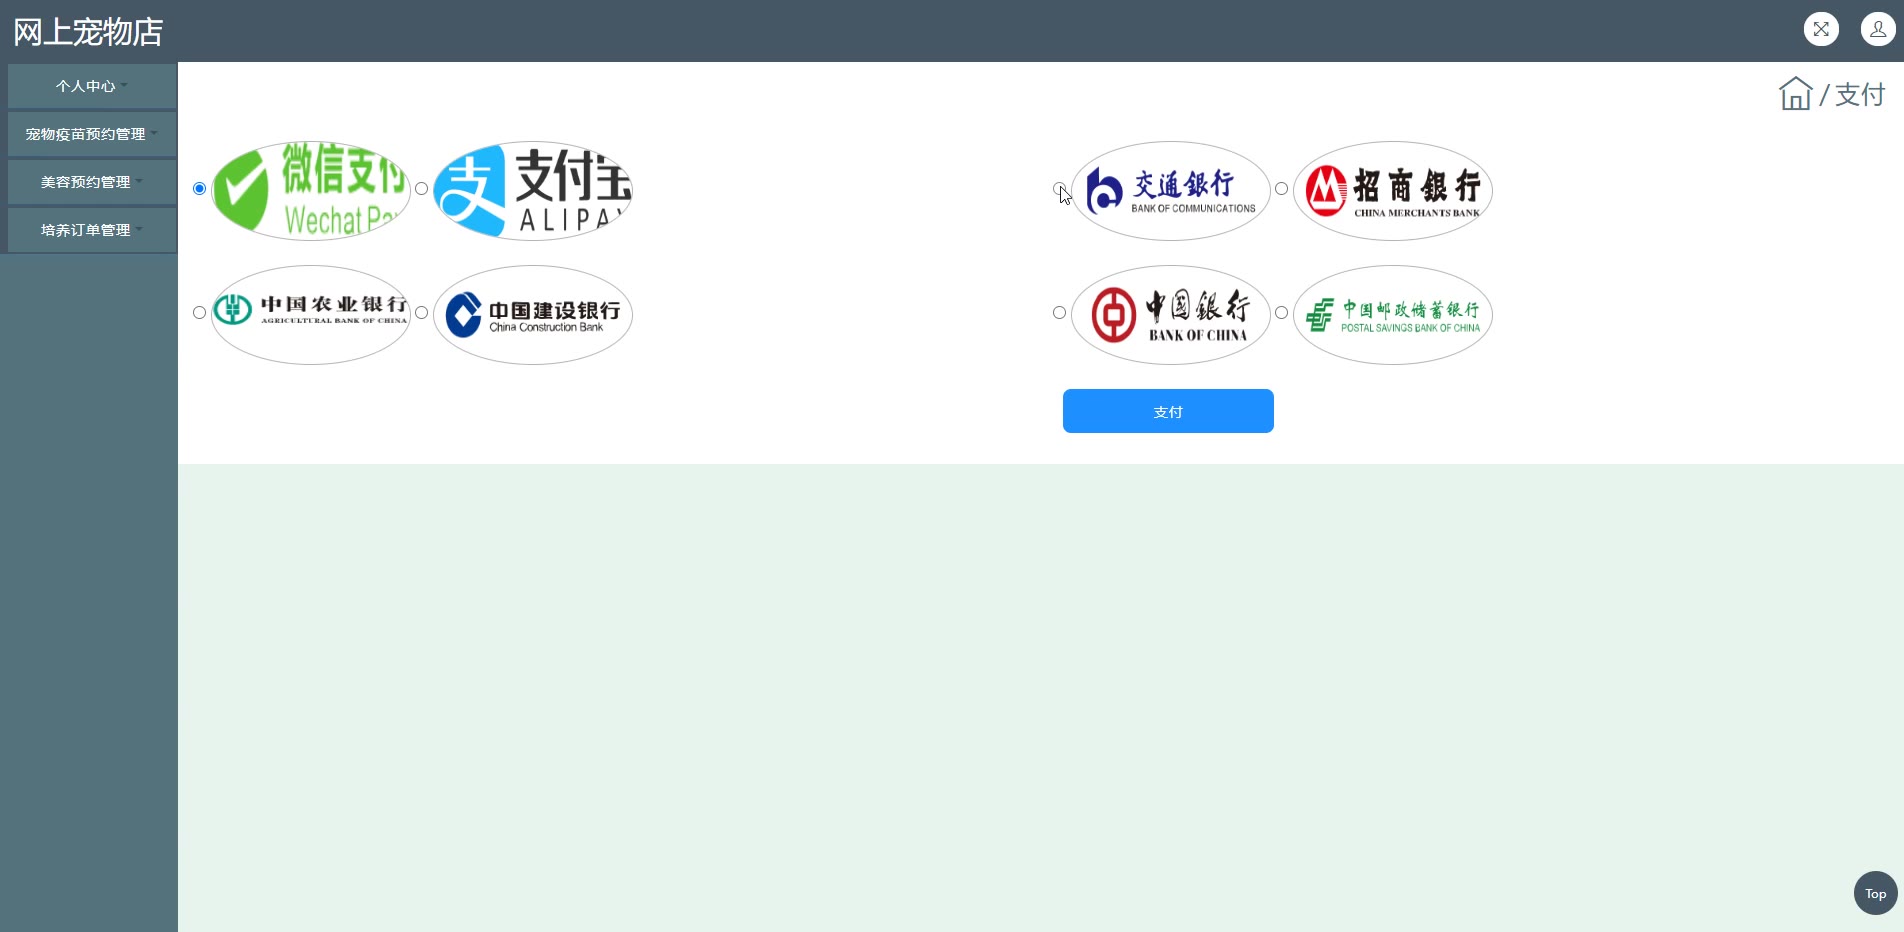Open the user profile icon in header

(1878, 29)
